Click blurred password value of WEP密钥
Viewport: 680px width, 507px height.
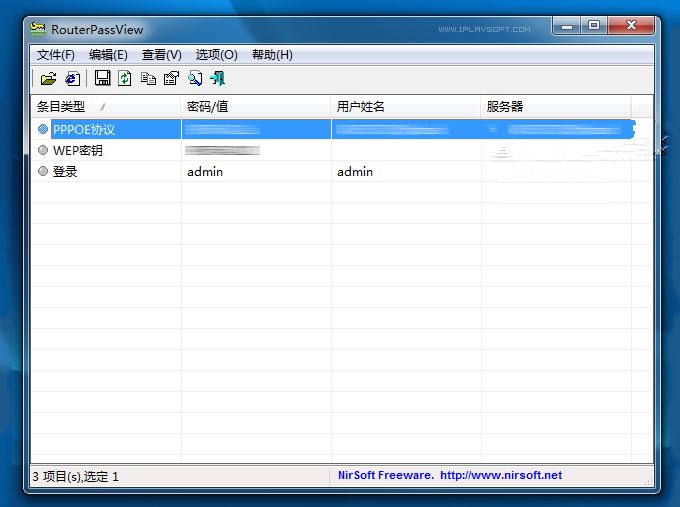tap(222, 150)
